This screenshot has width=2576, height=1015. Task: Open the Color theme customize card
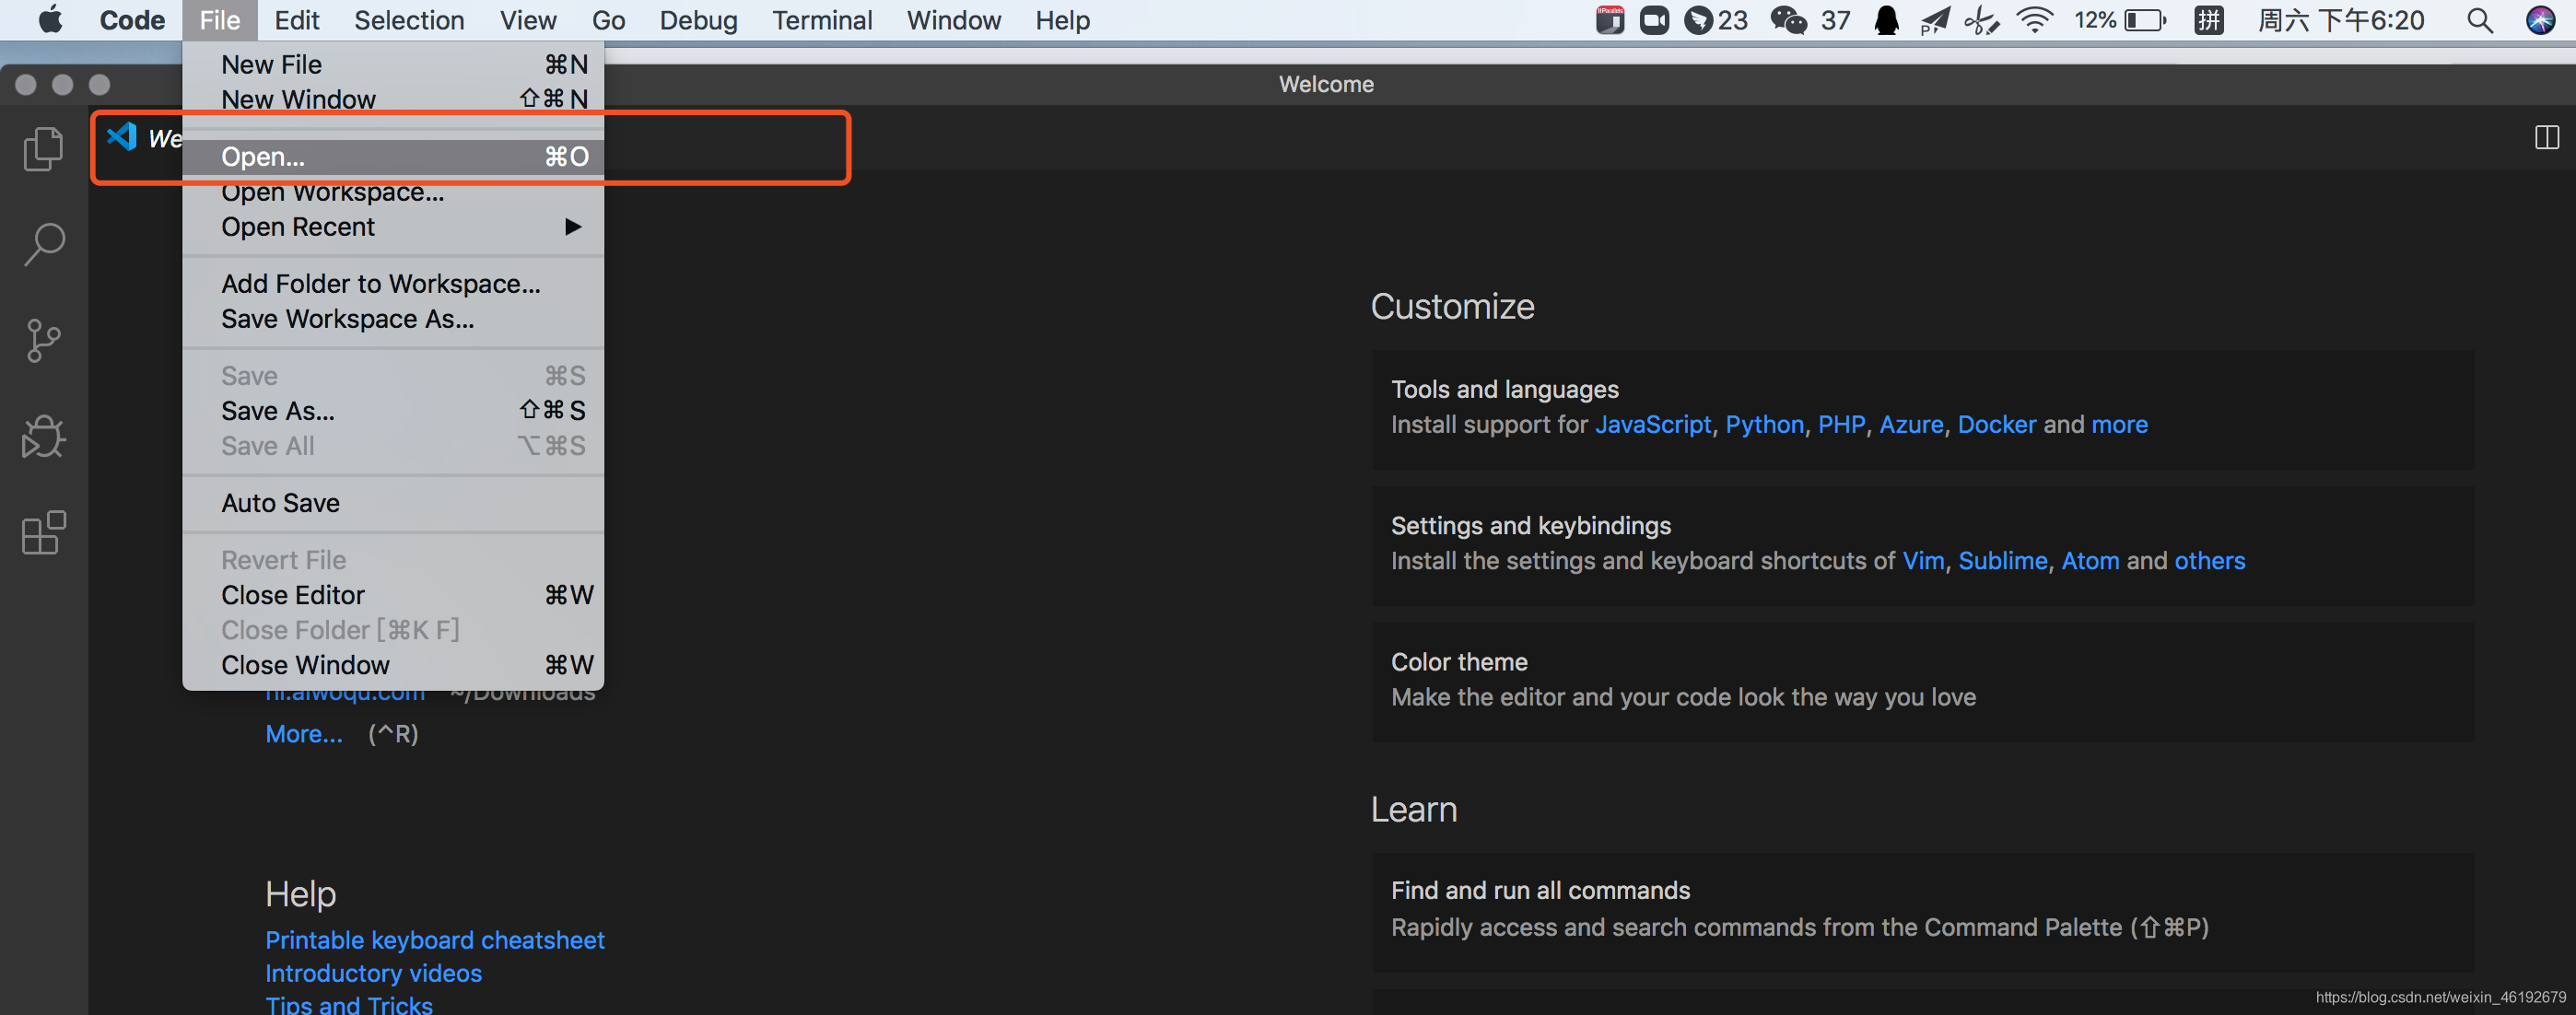point(1922,681)
